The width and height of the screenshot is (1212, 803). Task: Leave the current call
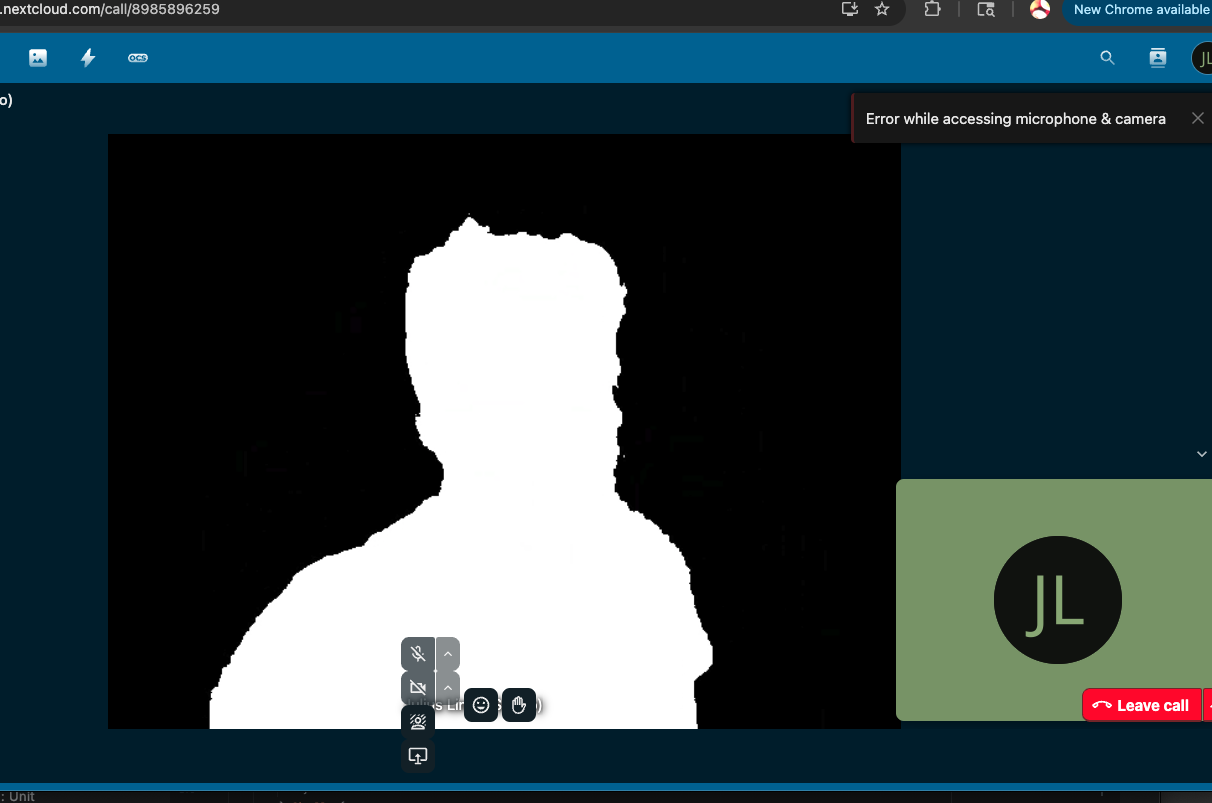(x=1141, y=704)
